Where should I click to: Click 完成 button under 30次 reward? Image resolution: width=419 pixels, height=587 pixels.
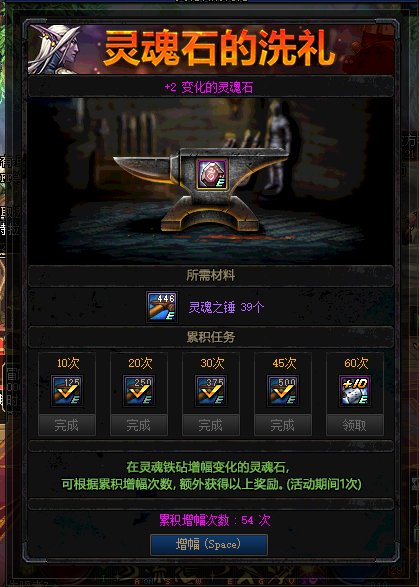(x=211, y=425)
